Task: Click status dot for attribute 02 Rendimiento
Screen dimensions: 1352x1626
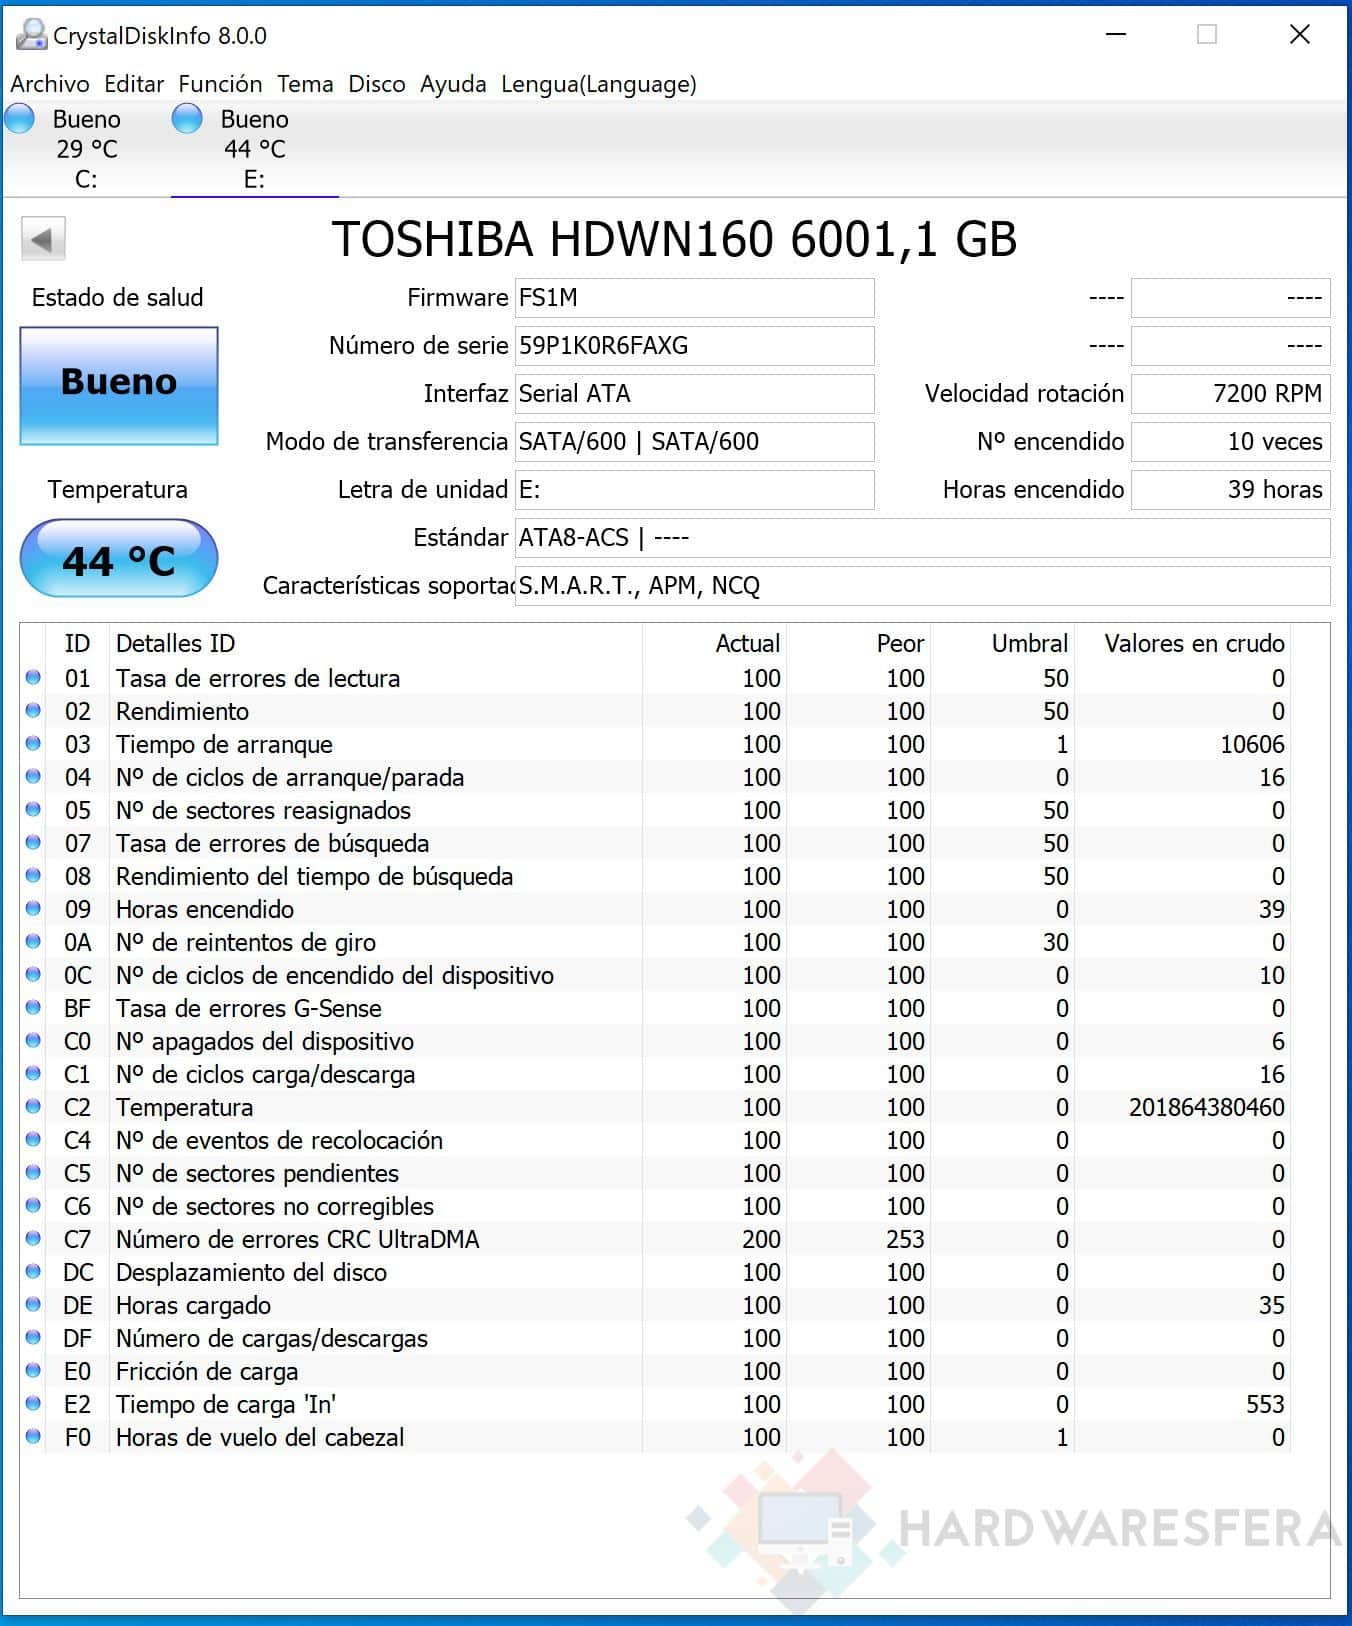Action: [33, 711]
